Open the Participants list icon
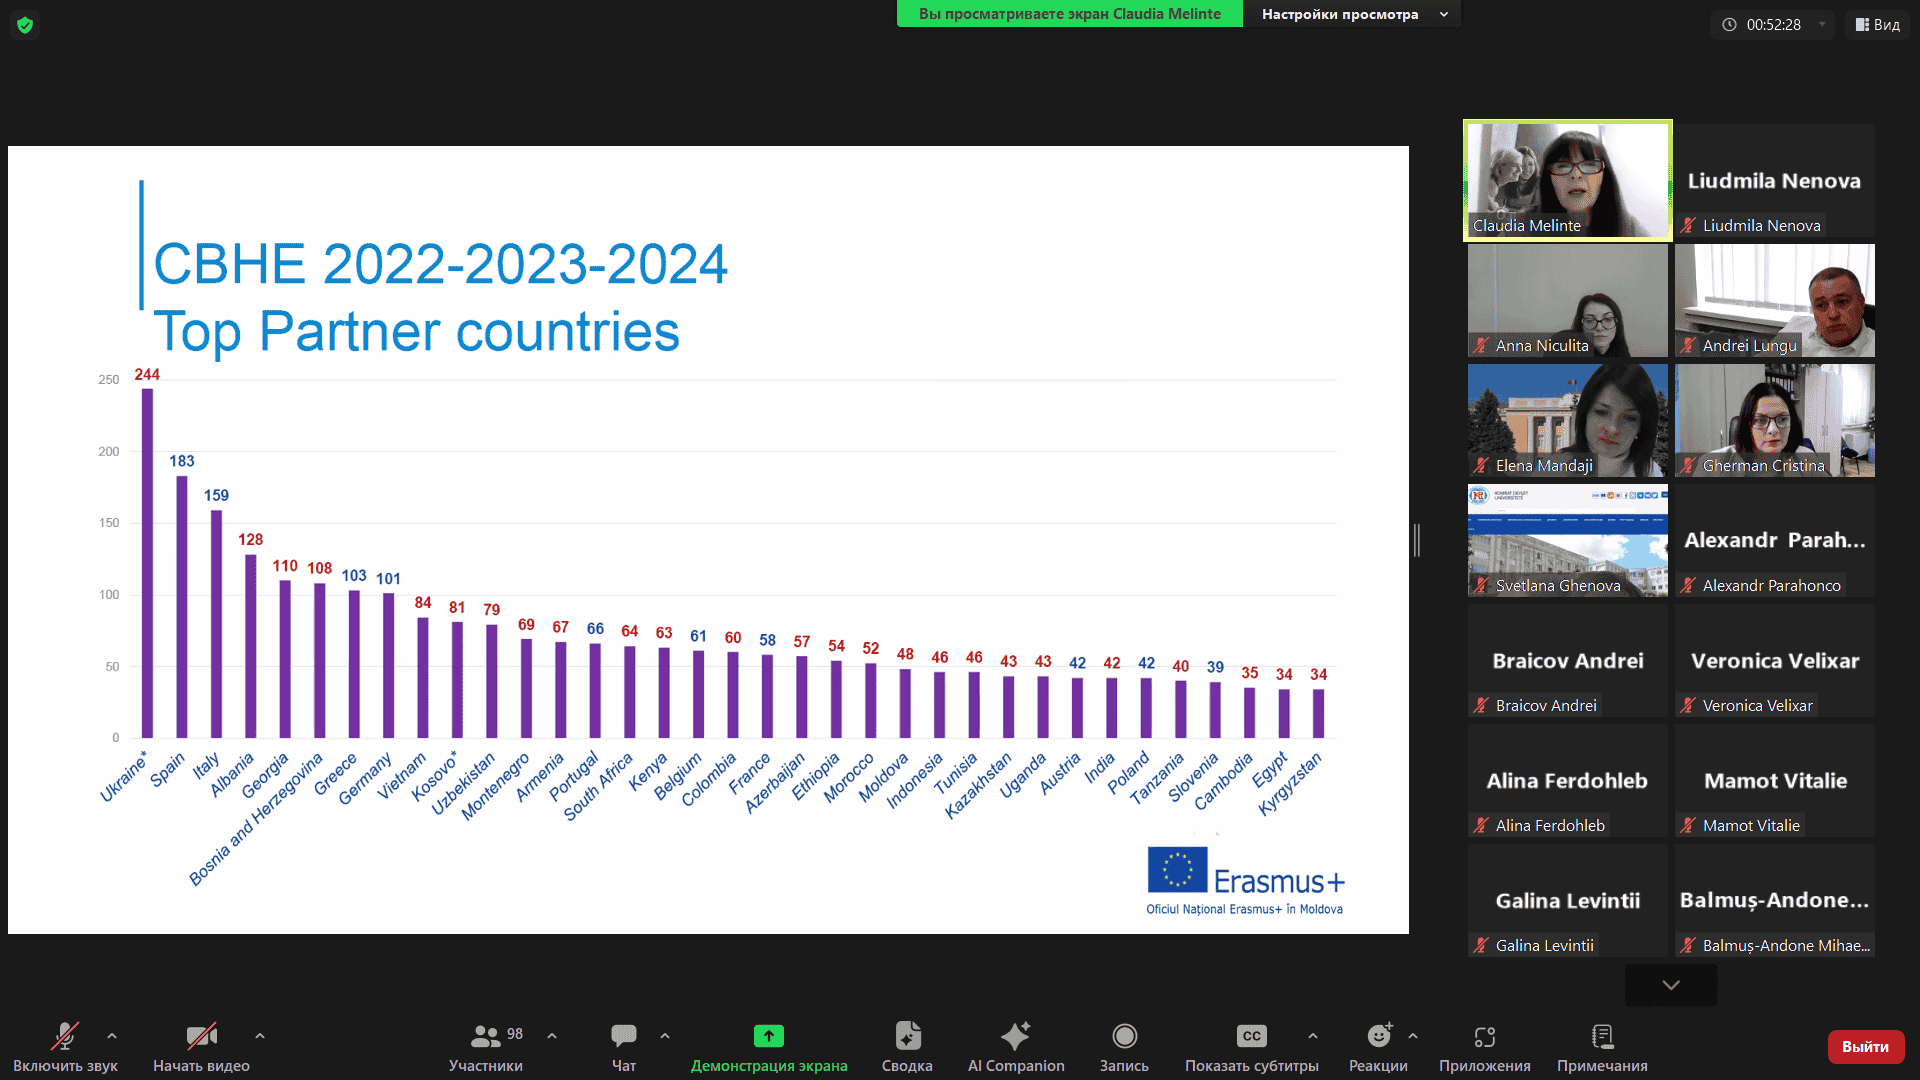 [486, 1036]
